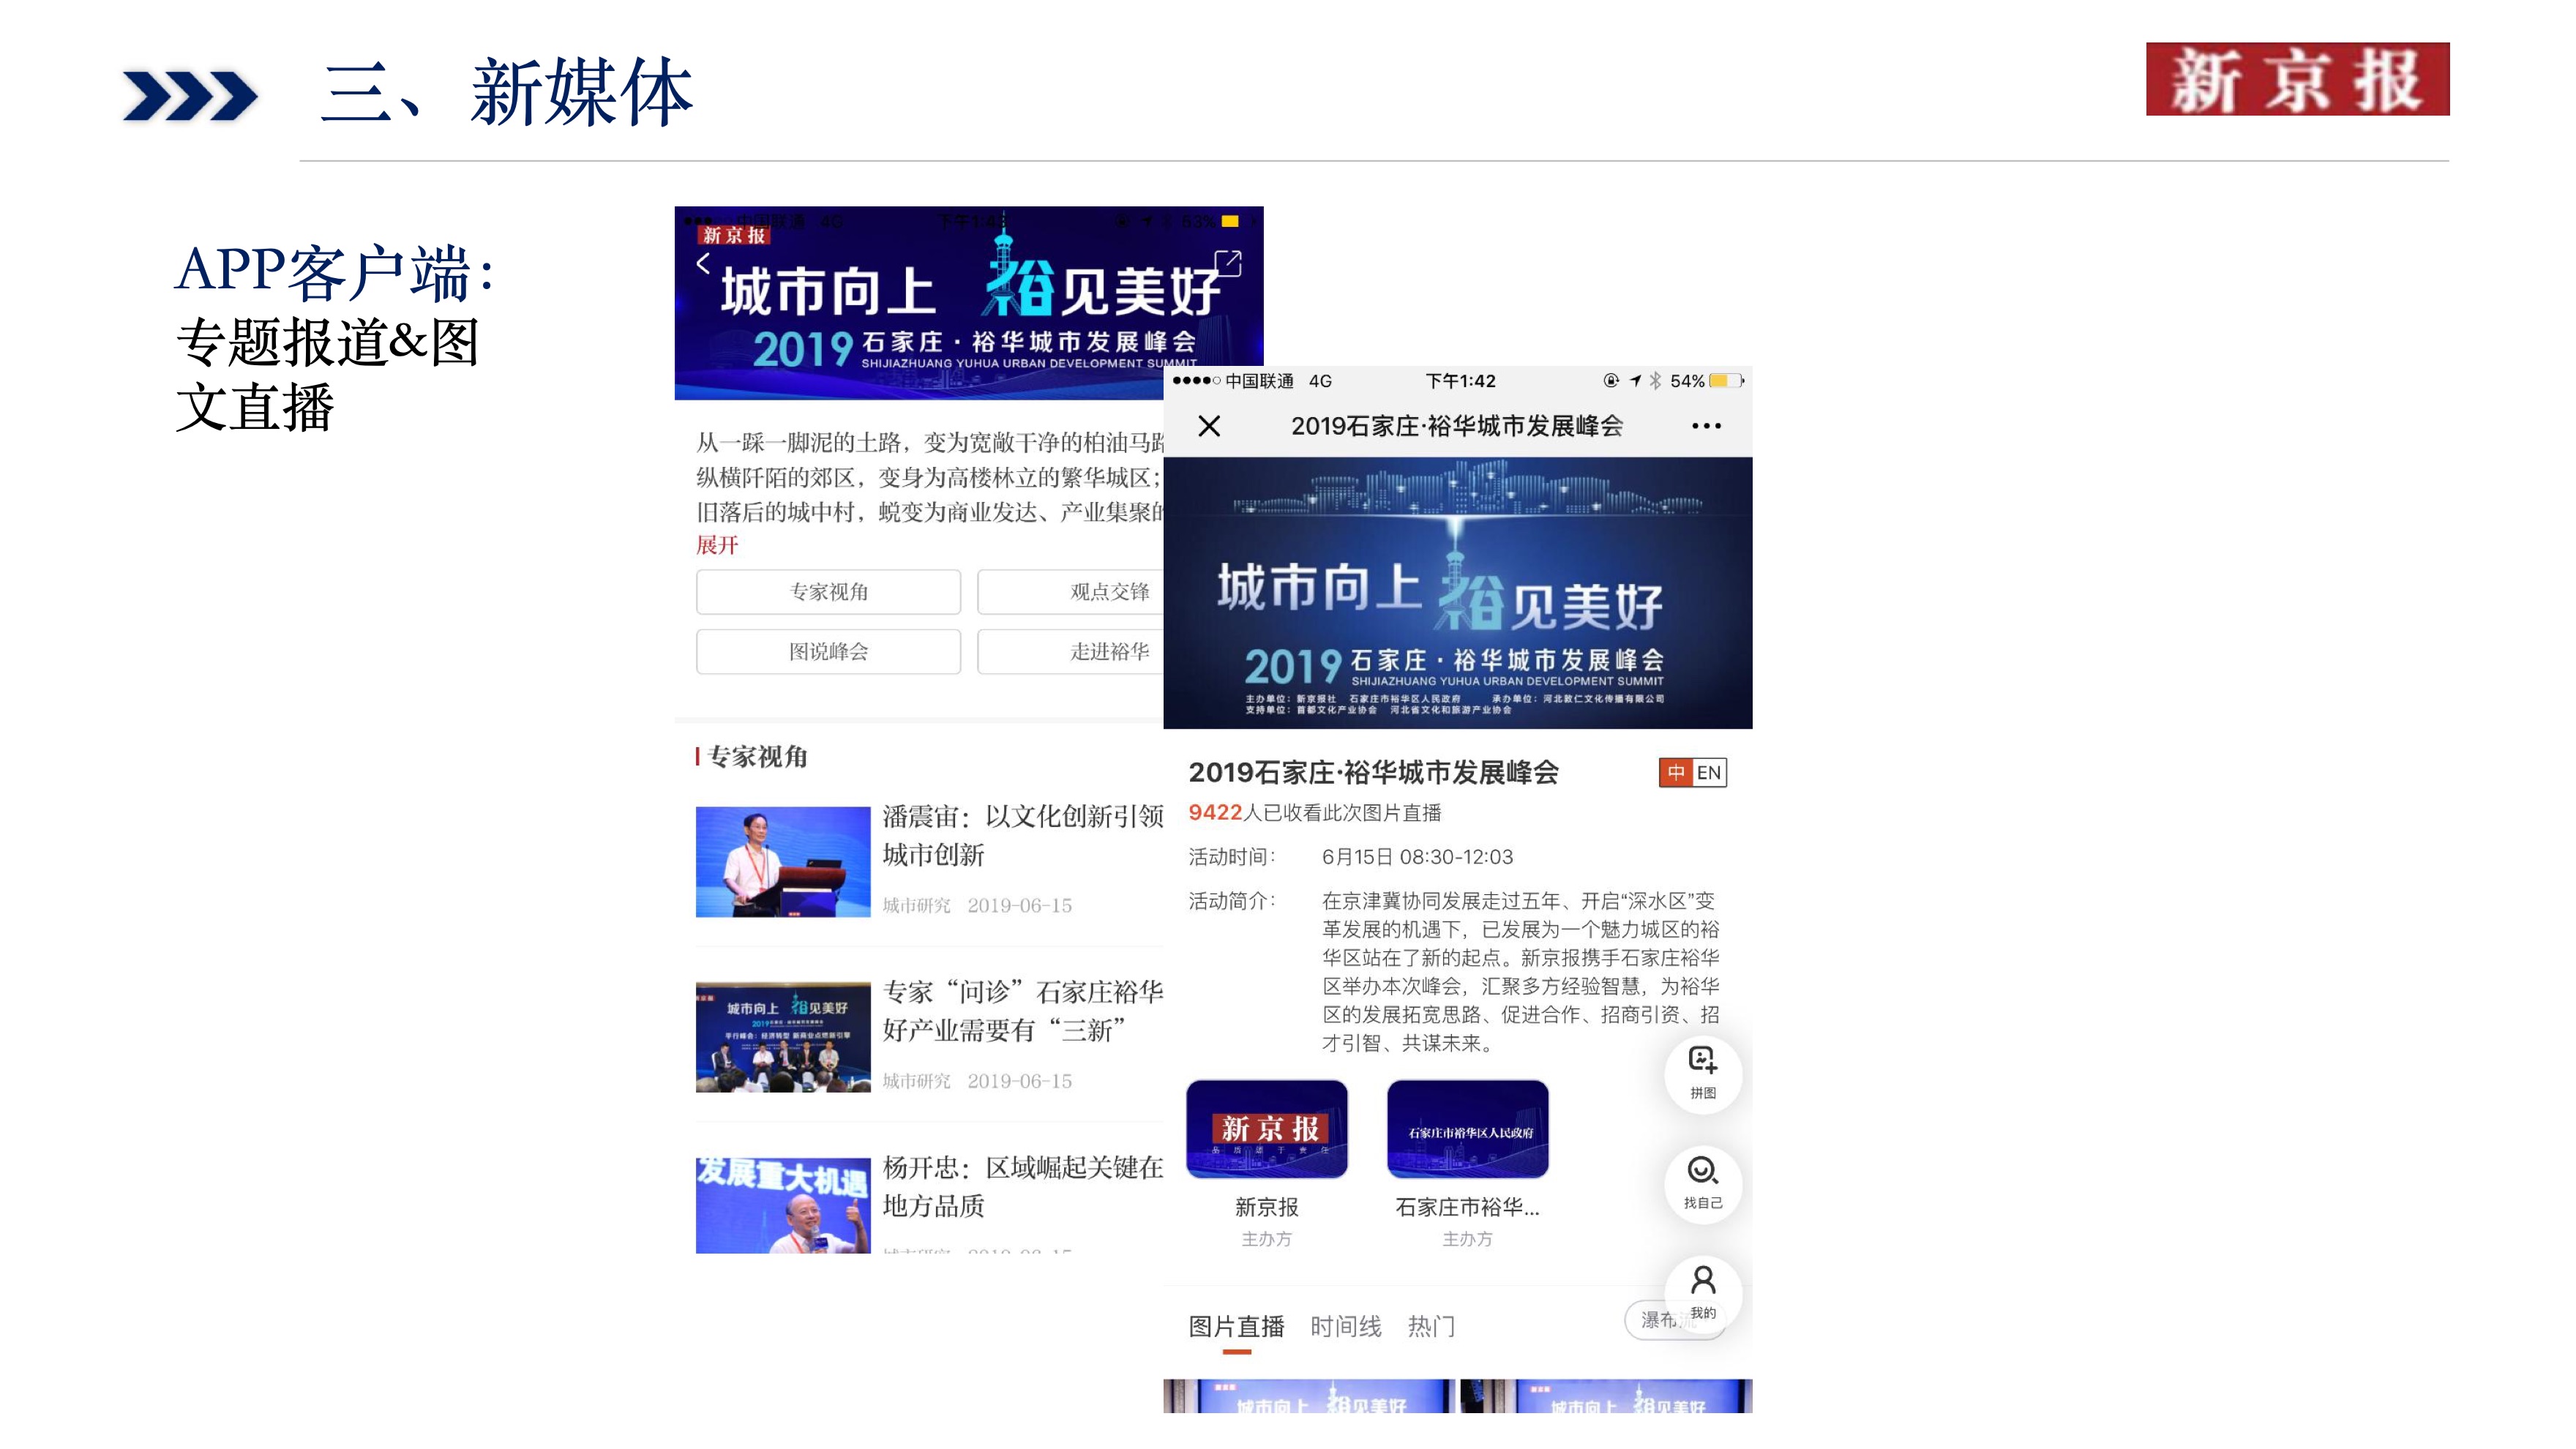
Task: Click the 专家视角 category button
Action: click(x=828, y=592)
